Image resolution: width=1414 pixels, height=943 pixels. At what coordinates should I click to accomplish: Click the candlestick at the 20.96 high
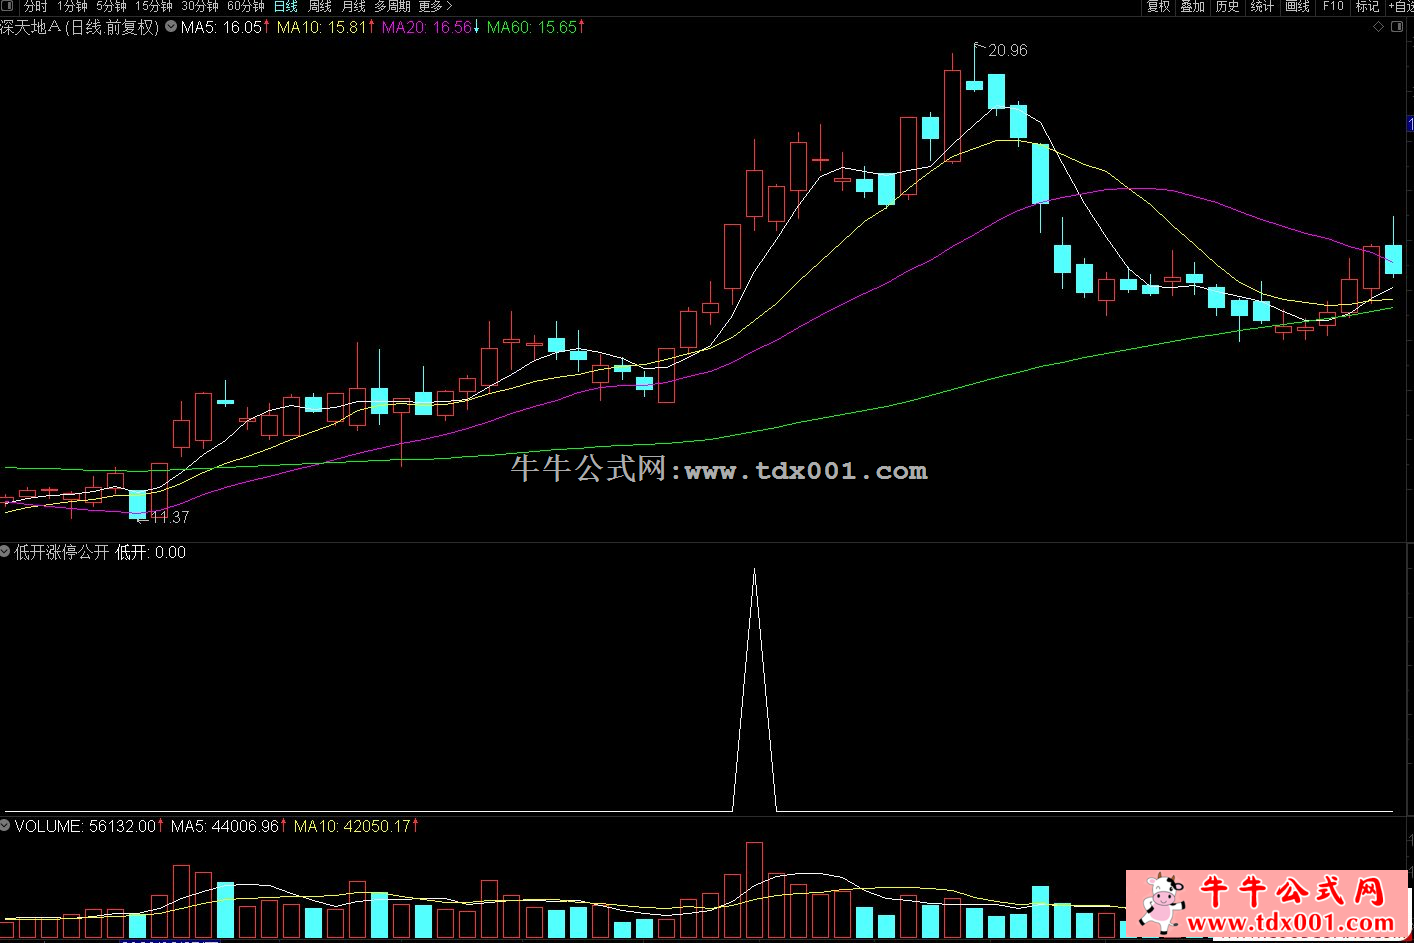(x=975, y=84)
